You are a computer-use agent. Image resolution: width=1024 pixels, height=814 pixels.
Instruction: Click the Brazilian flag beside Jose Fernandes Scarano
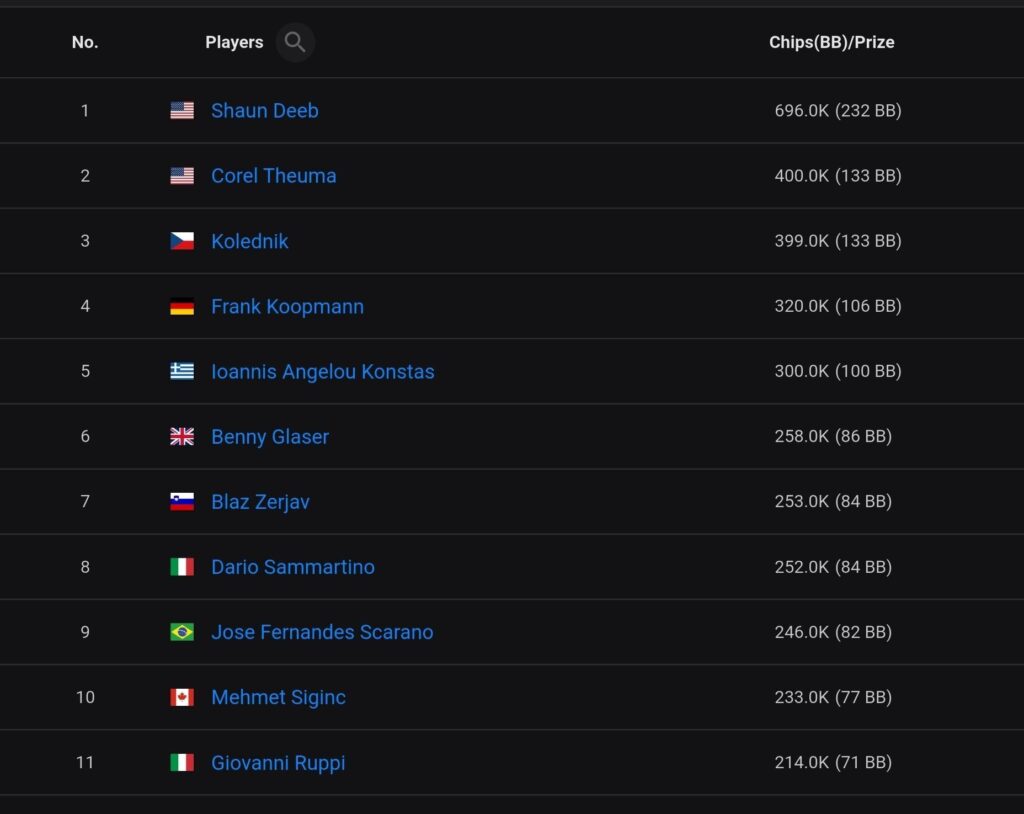pos(182,632)
